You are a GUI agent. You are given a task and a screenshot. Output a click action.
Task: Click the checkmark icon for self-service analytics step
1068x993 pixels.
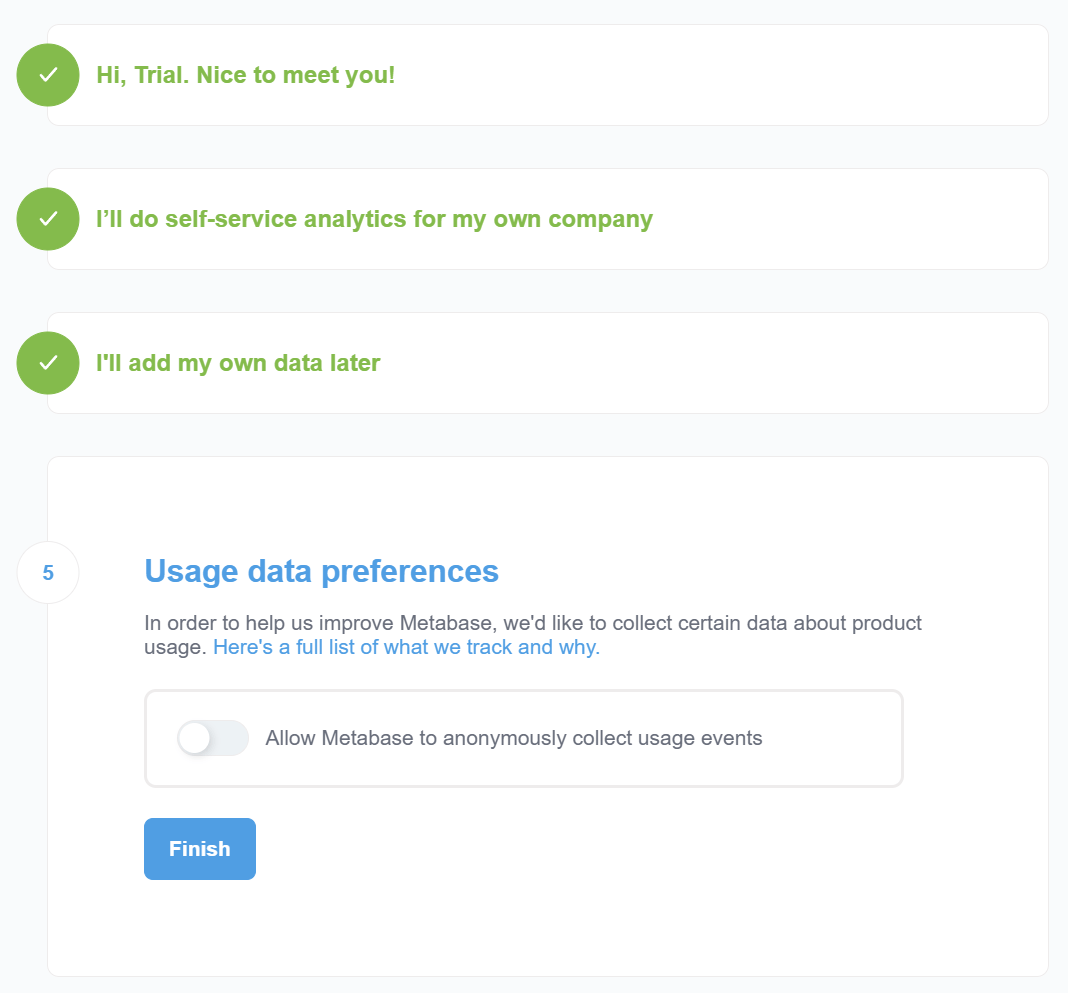48,219
